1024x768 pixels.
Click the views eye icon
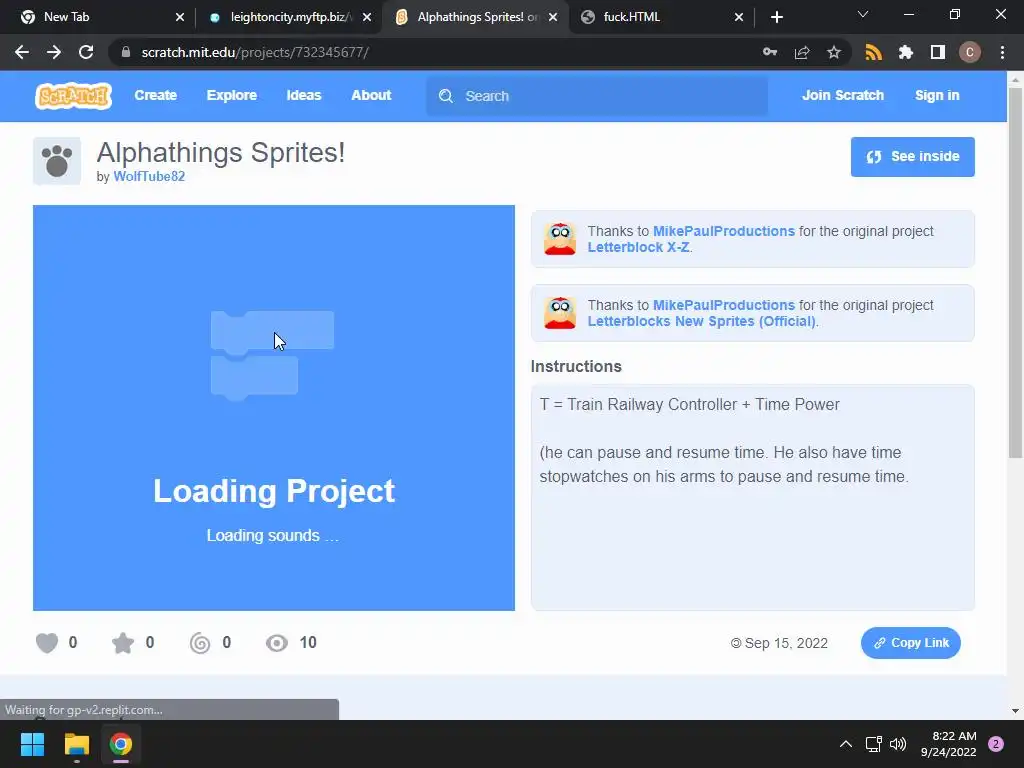tap(277, 643)
